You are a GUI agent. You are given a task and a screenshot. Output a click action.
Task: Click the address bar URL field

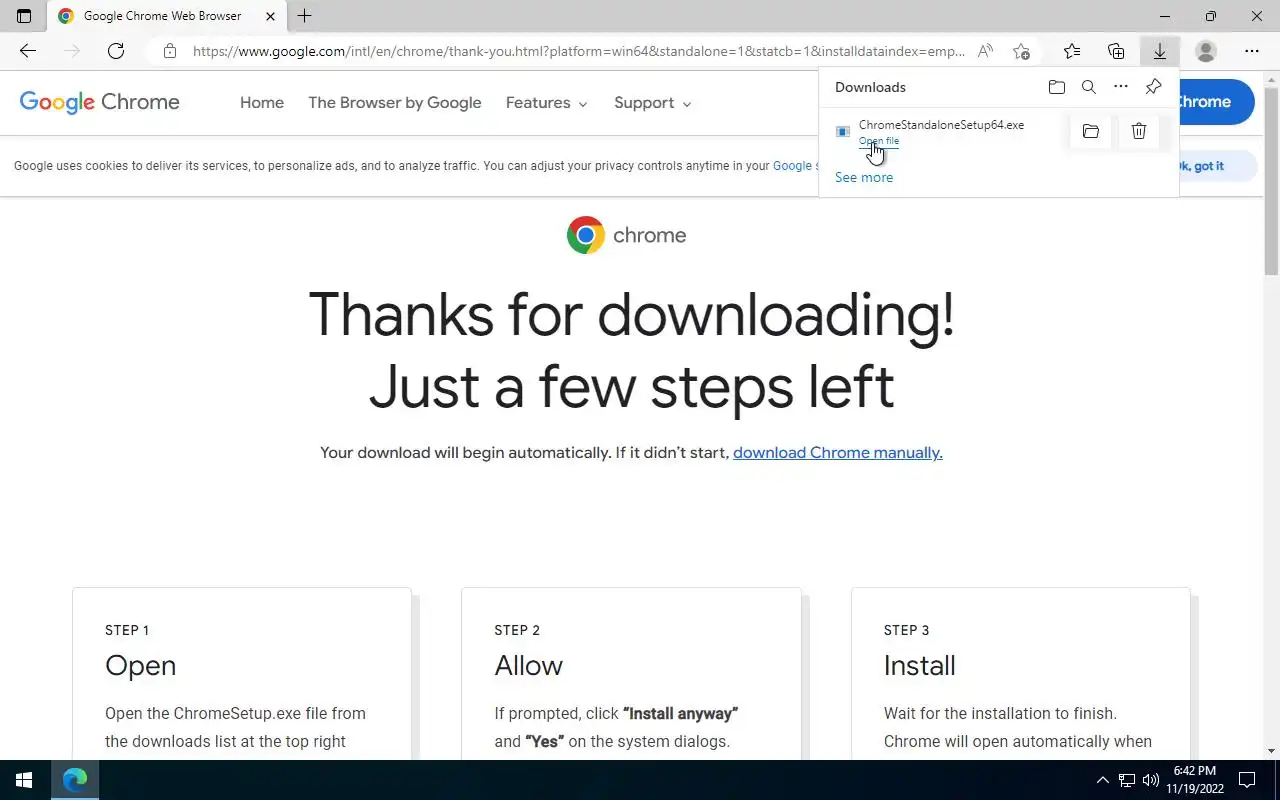[x=579, y=51]
